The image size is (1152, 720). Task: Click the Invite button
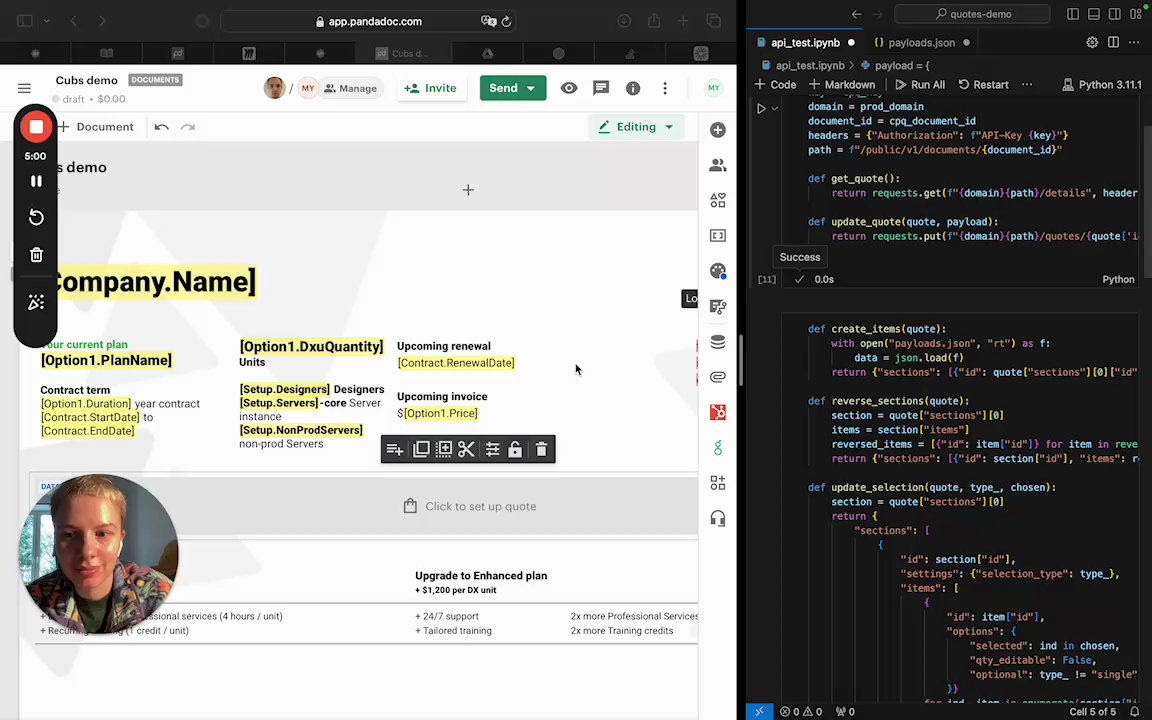coord(431,88)
